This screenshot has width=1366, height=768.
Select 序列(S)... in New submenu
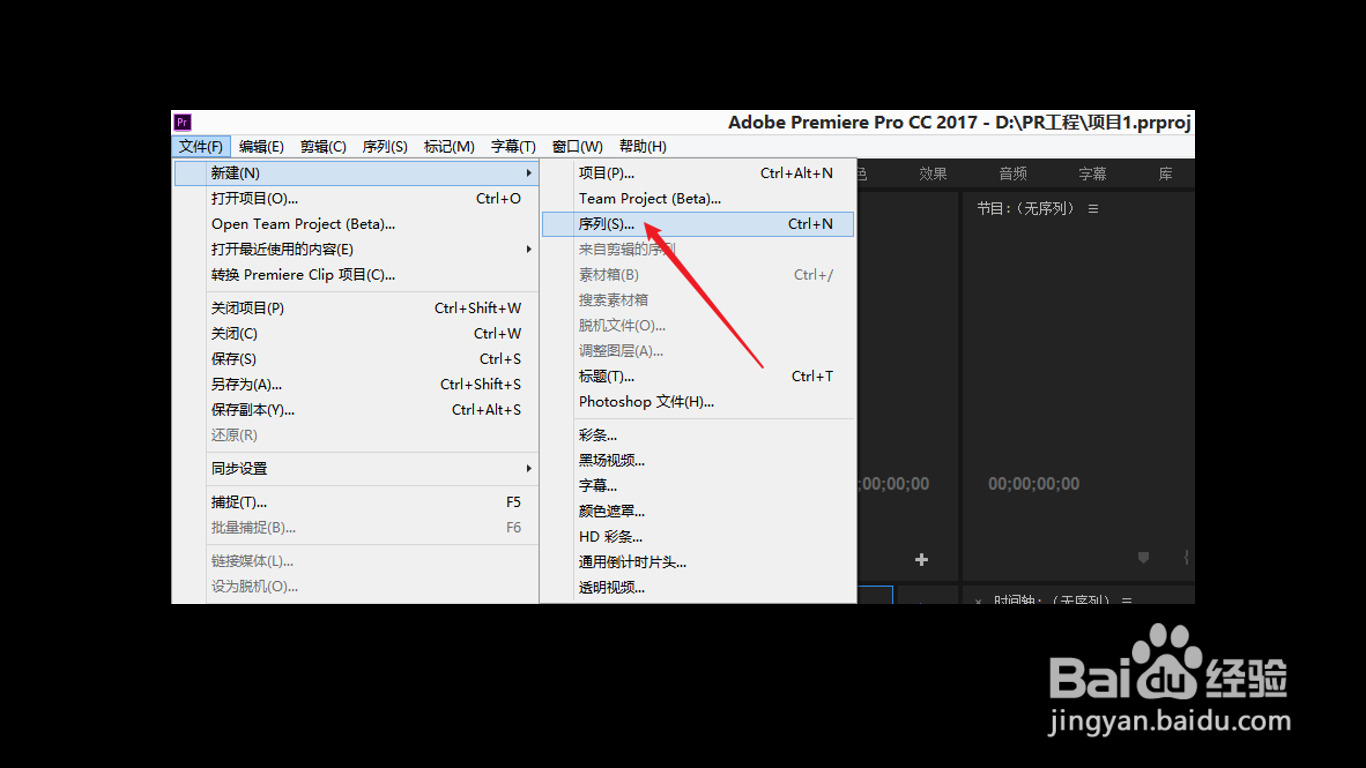[x=698, y=224]
